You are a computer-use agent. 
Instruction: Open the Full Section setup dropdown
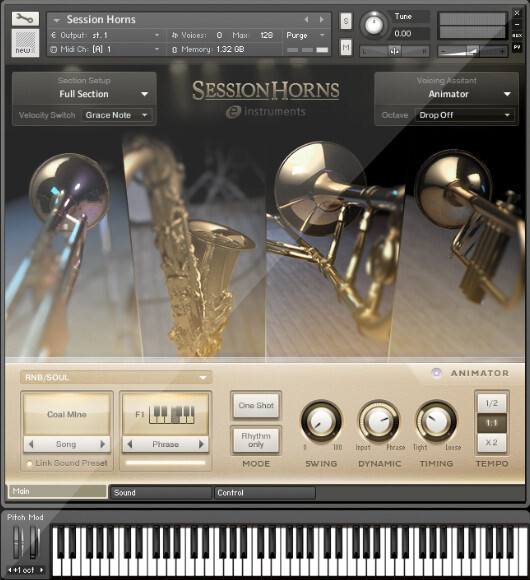(84, 94)
